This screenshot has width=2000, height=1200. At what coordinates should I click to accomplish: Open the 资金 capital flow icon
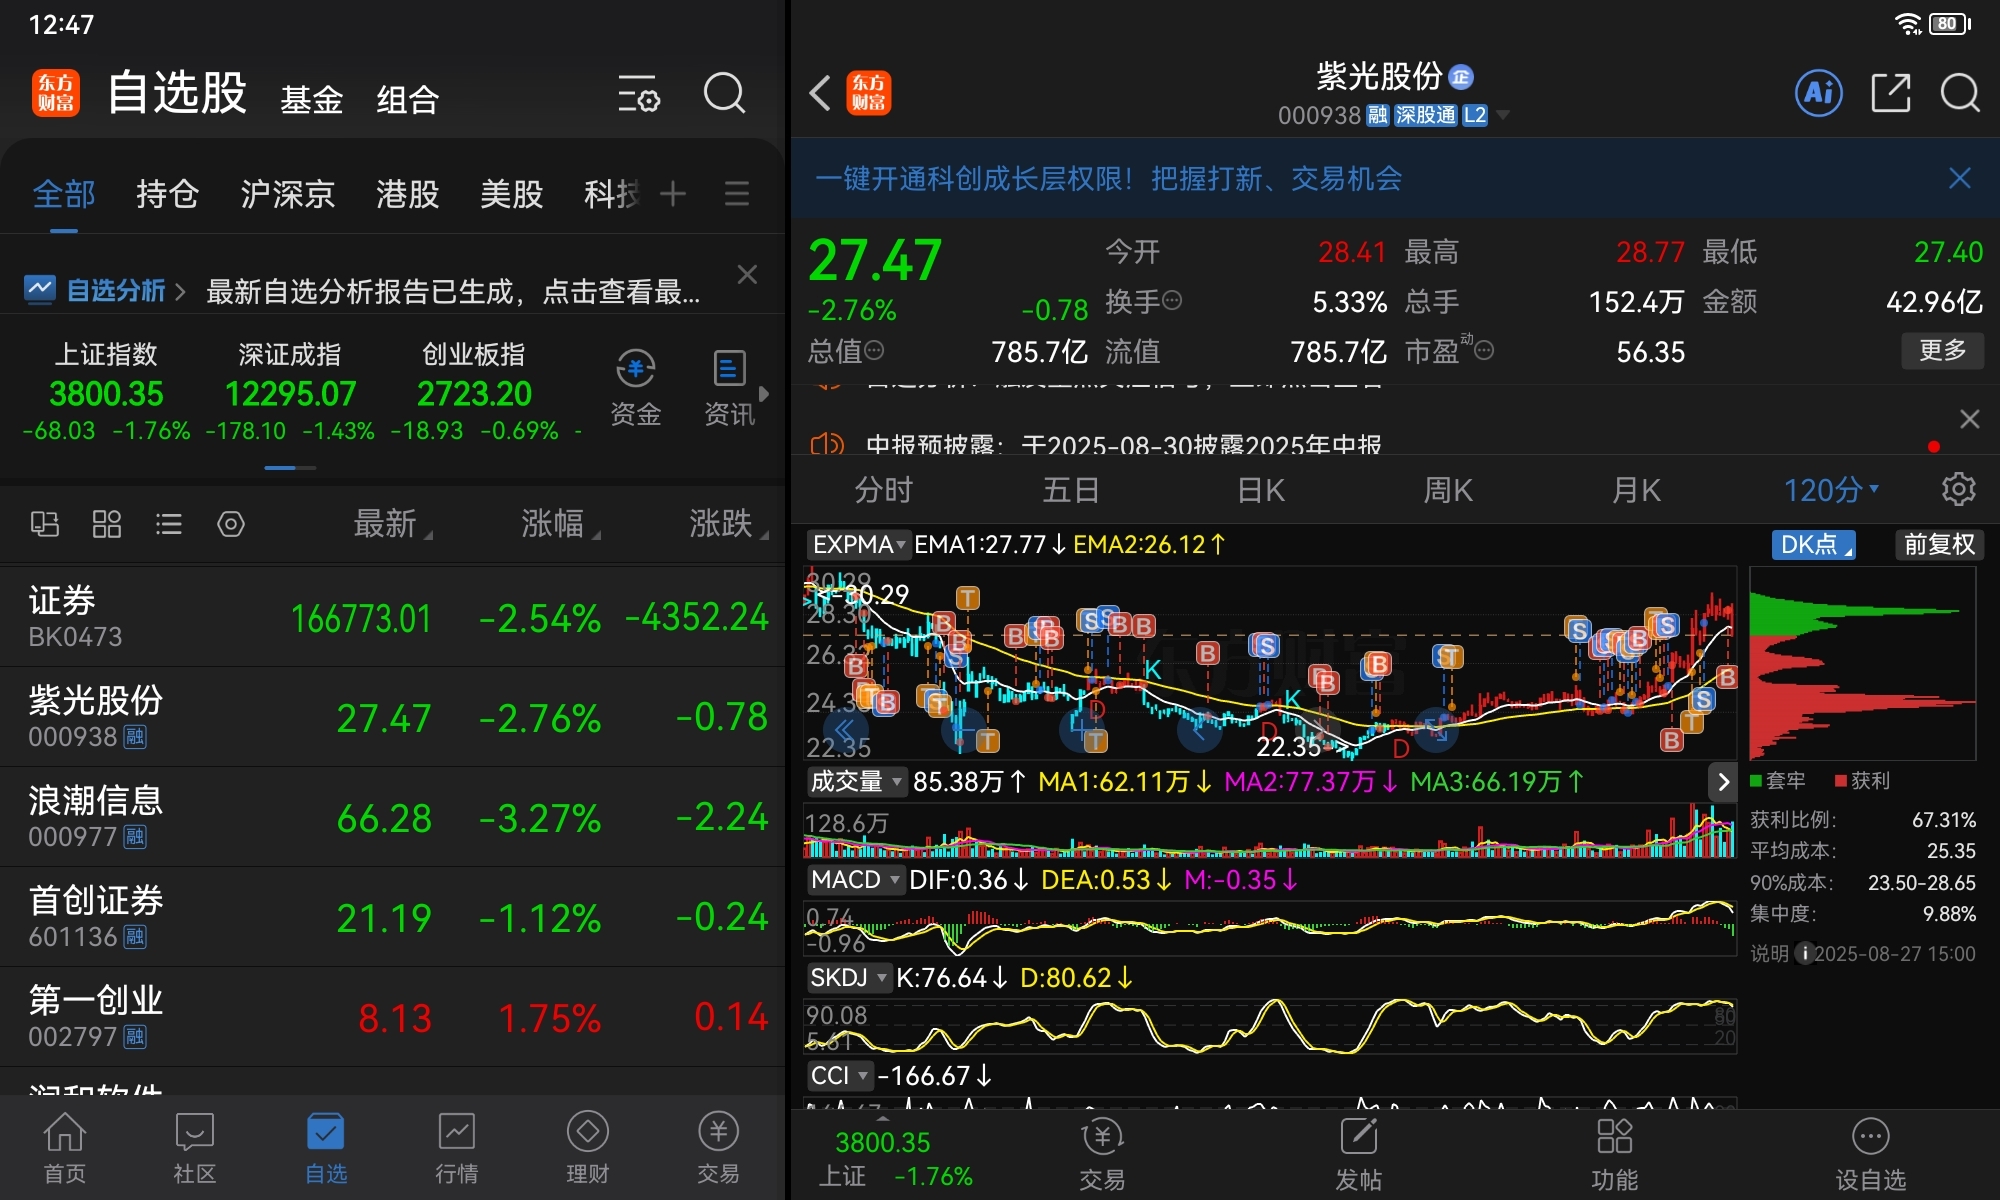pos(635,388)
